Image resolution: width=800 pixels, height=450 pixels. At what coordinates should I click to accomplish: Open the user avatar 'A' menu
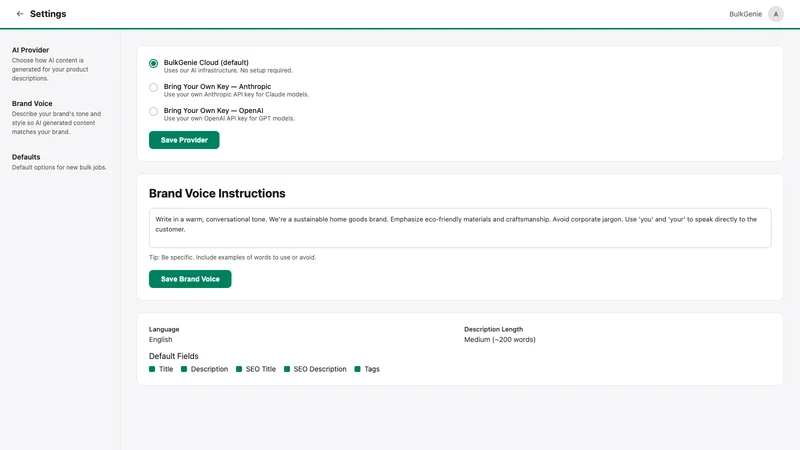(x=776, y=14)
